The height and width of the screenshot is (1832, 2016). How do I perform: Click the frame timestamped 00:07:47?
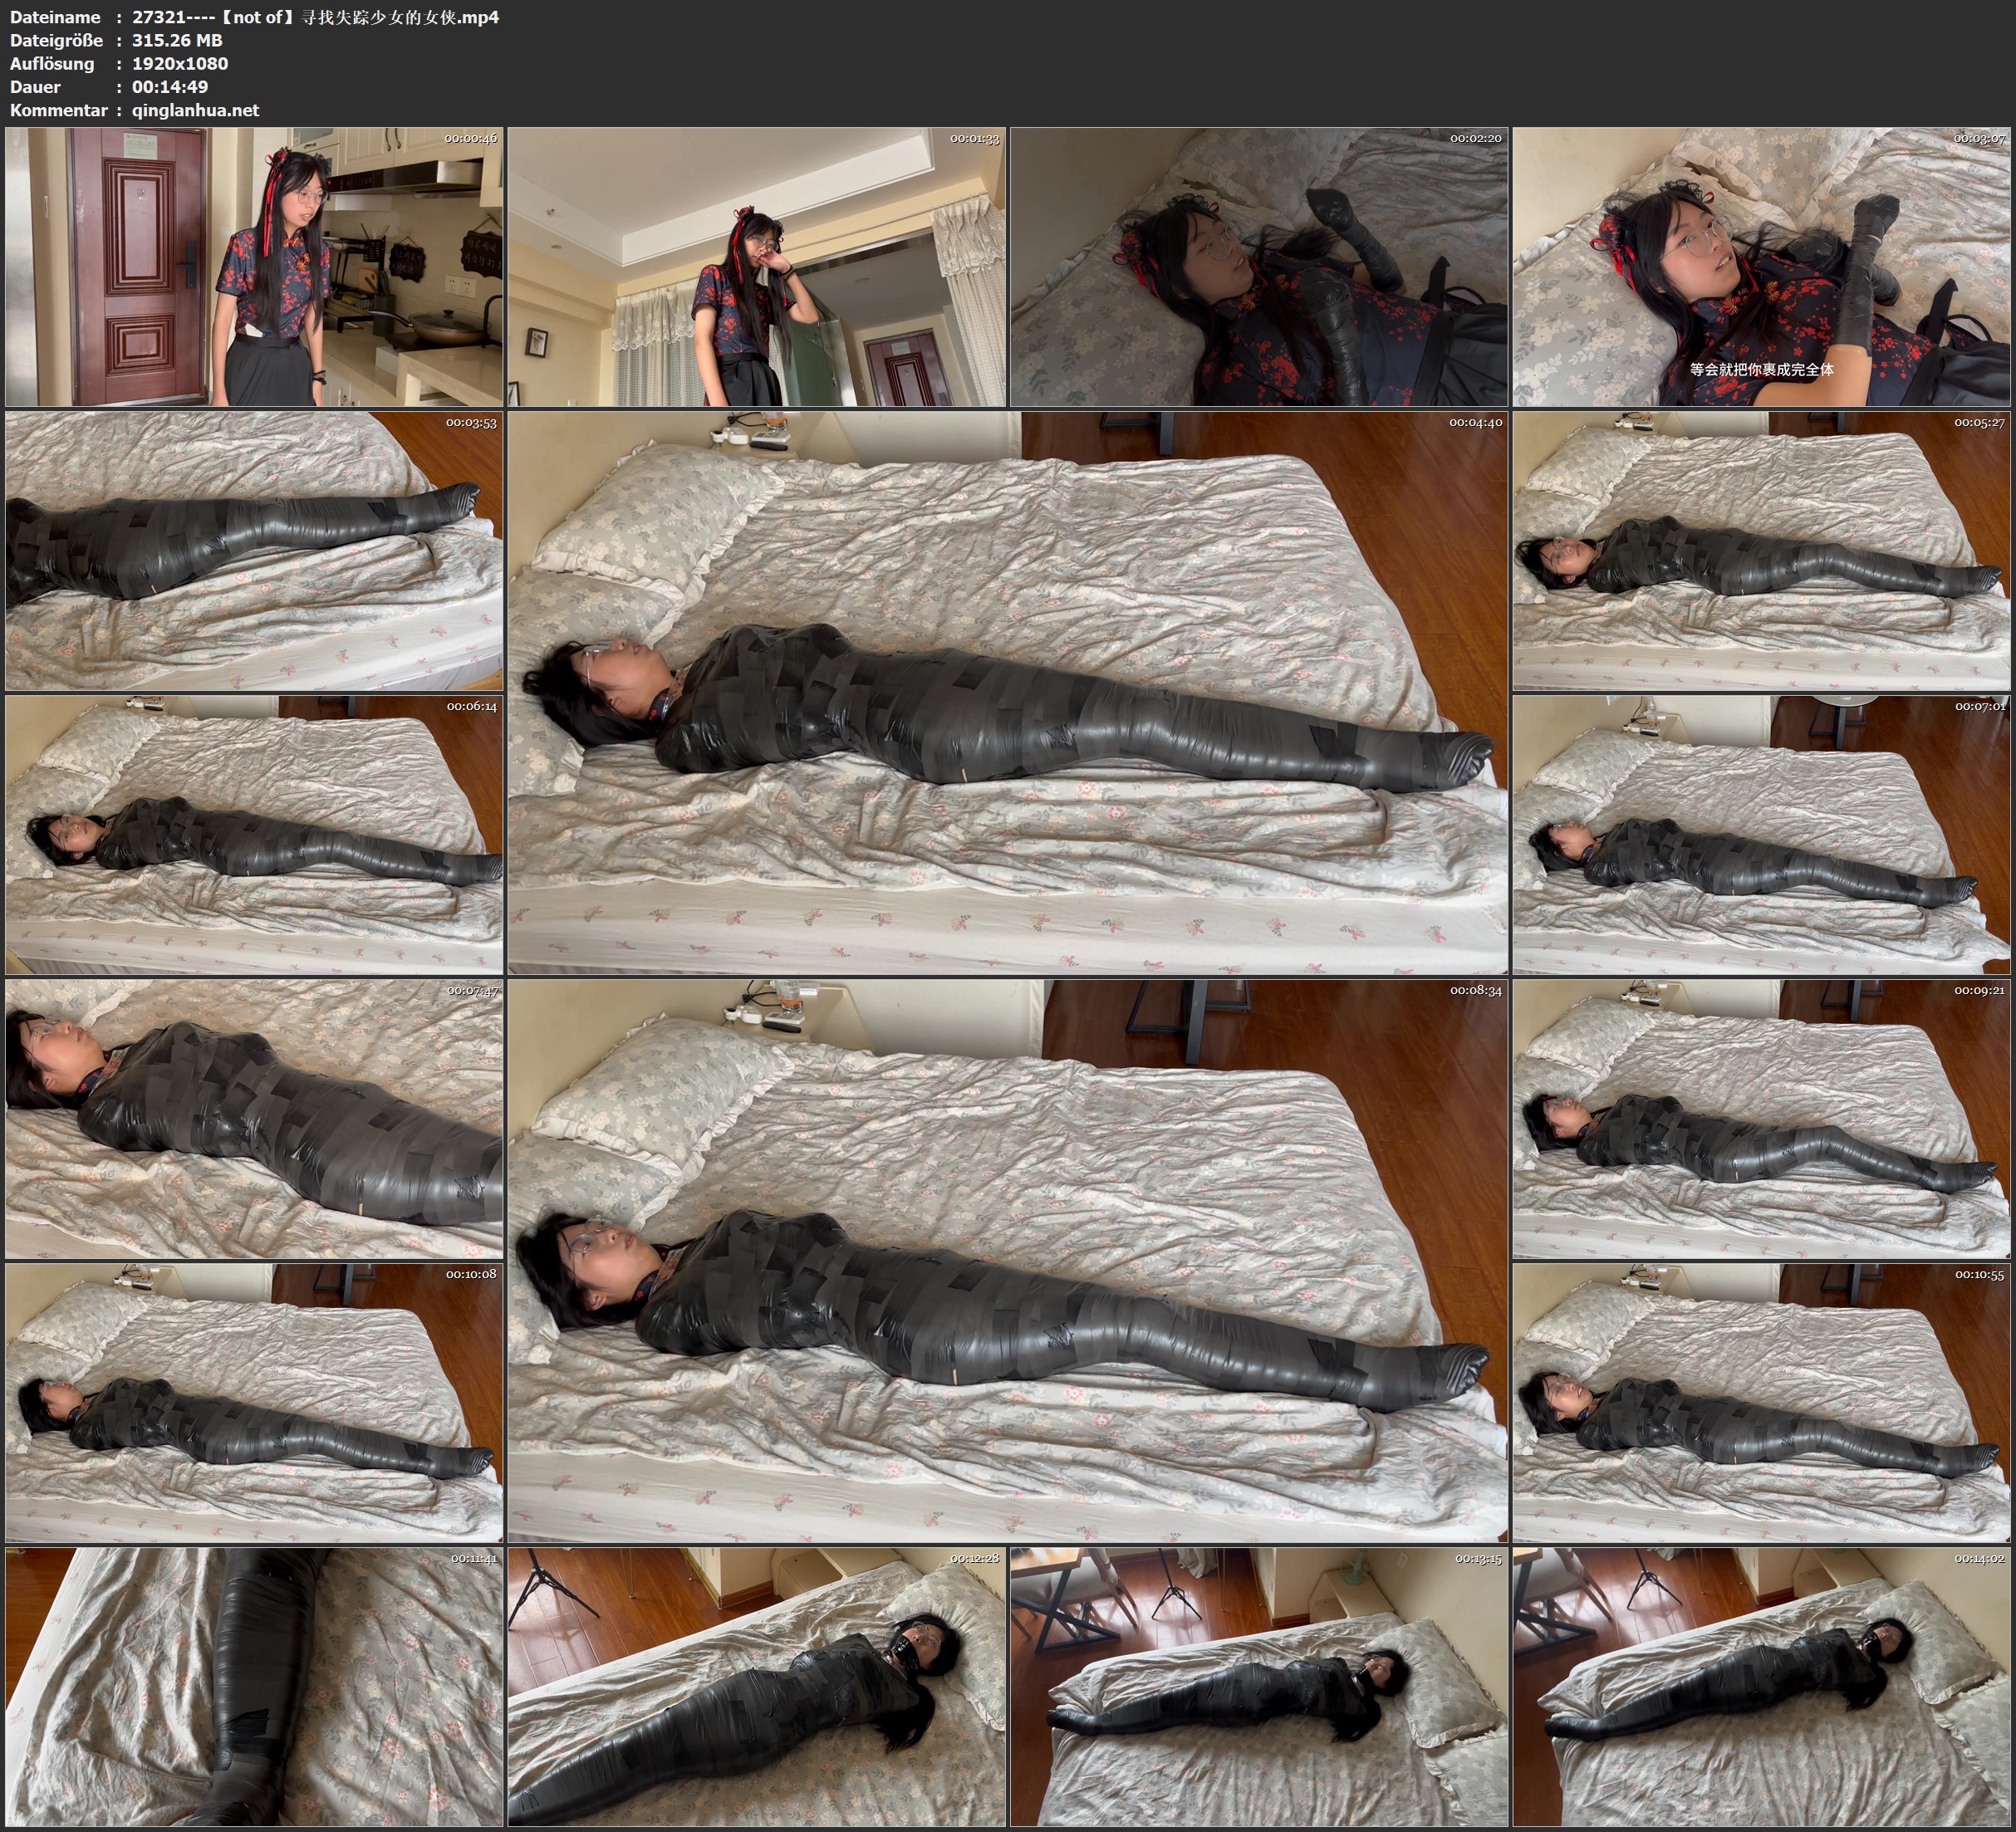(x=254, y=1119)
